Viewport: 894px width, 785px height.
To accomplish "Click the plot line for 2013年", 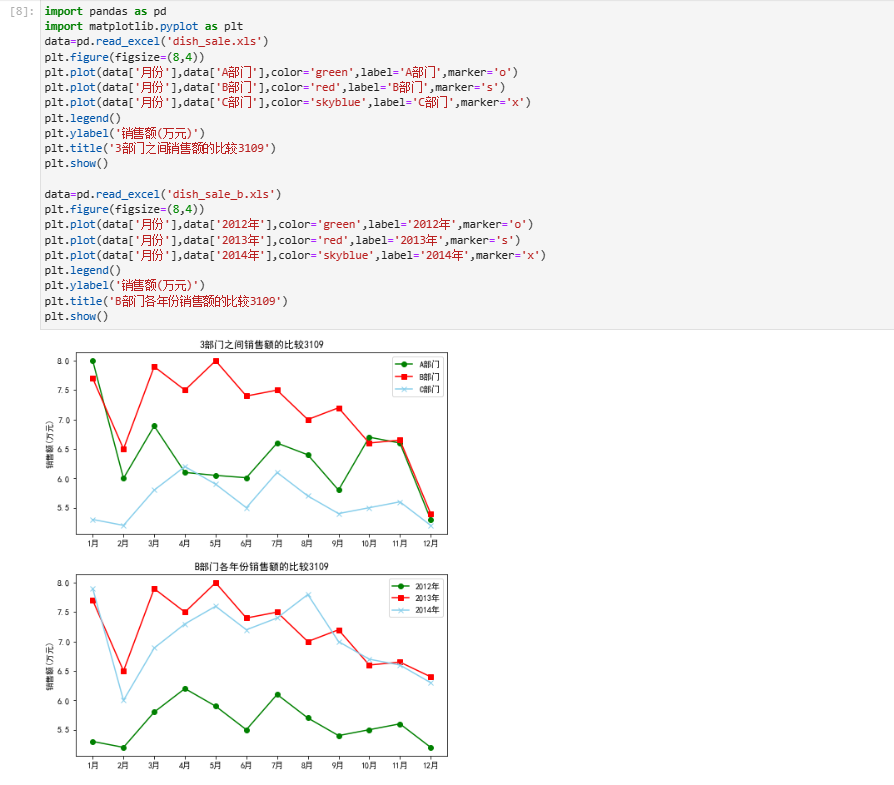I will 282,240.
